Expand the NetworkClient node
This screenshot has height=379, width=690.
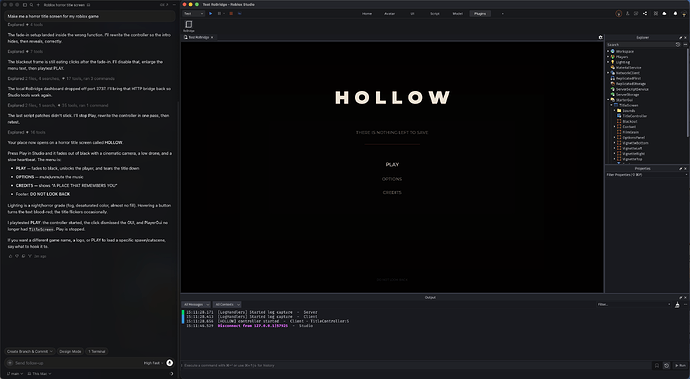(608, 73)
